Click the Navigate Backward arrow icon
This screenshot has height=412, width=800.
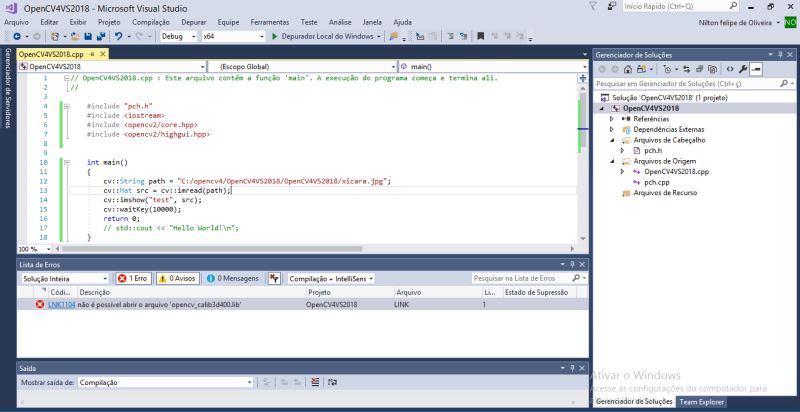tap(17, 37)
